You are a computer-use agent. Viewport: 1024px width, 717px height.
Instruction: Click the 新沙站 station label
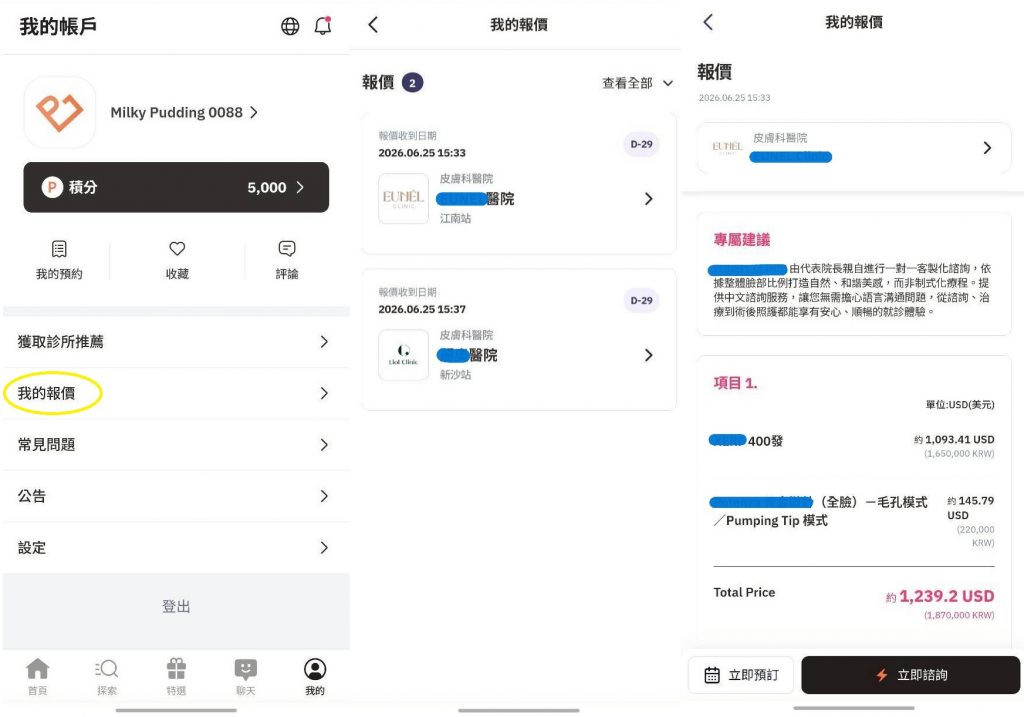455,375
